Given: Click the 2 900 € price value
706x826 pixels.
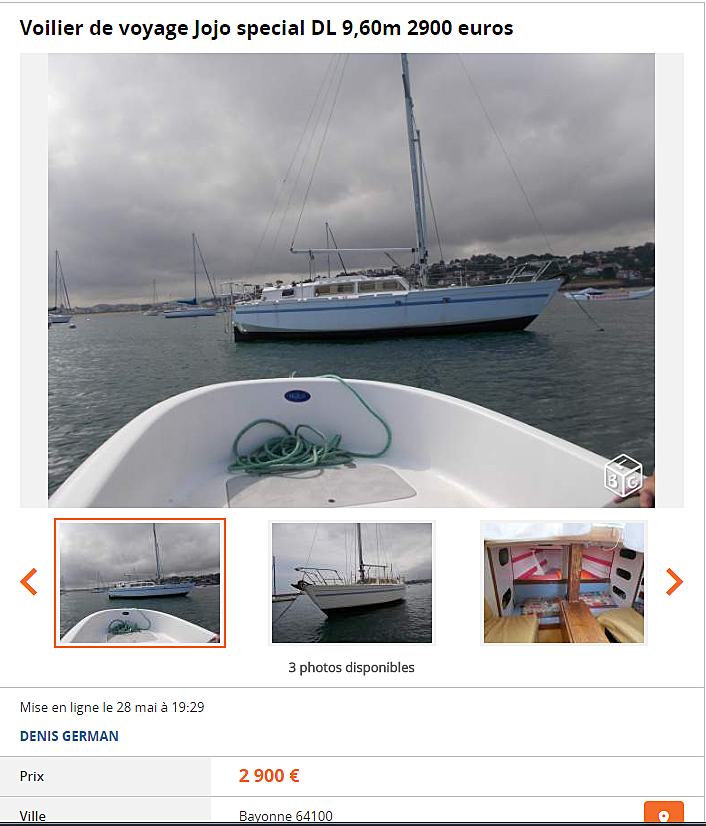Looking at the screenshot, I should (269, 775).
